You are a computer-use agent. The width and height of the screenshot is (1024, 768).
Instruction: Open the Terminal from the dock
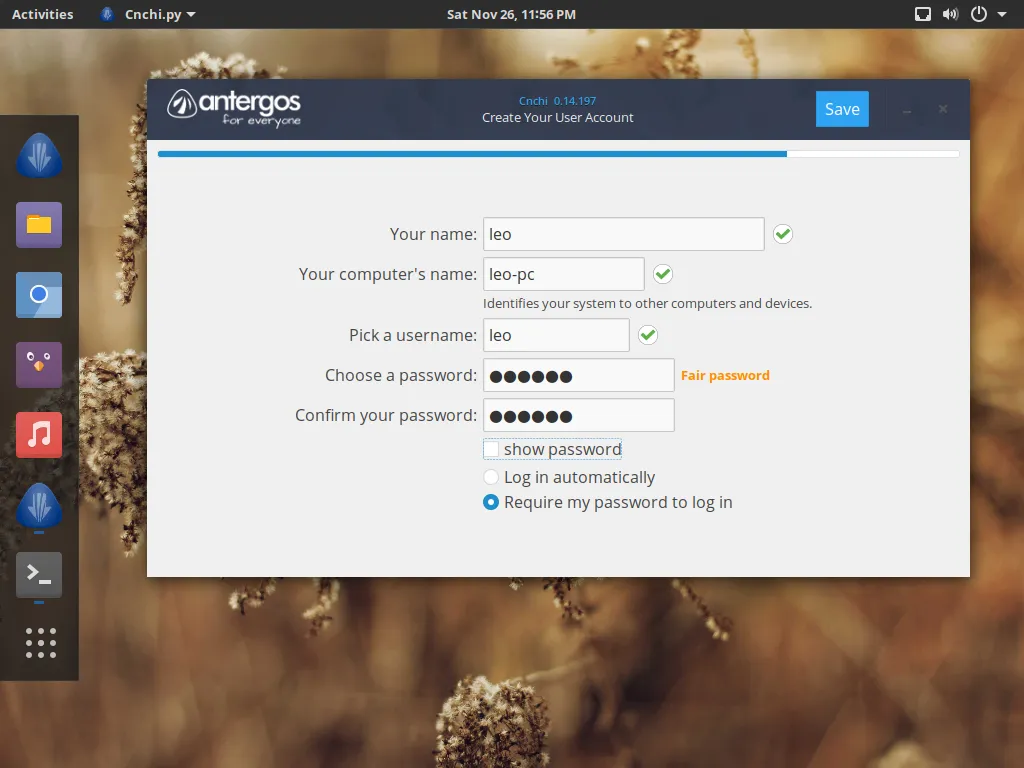pyautogui.click(x=39, y=575)
